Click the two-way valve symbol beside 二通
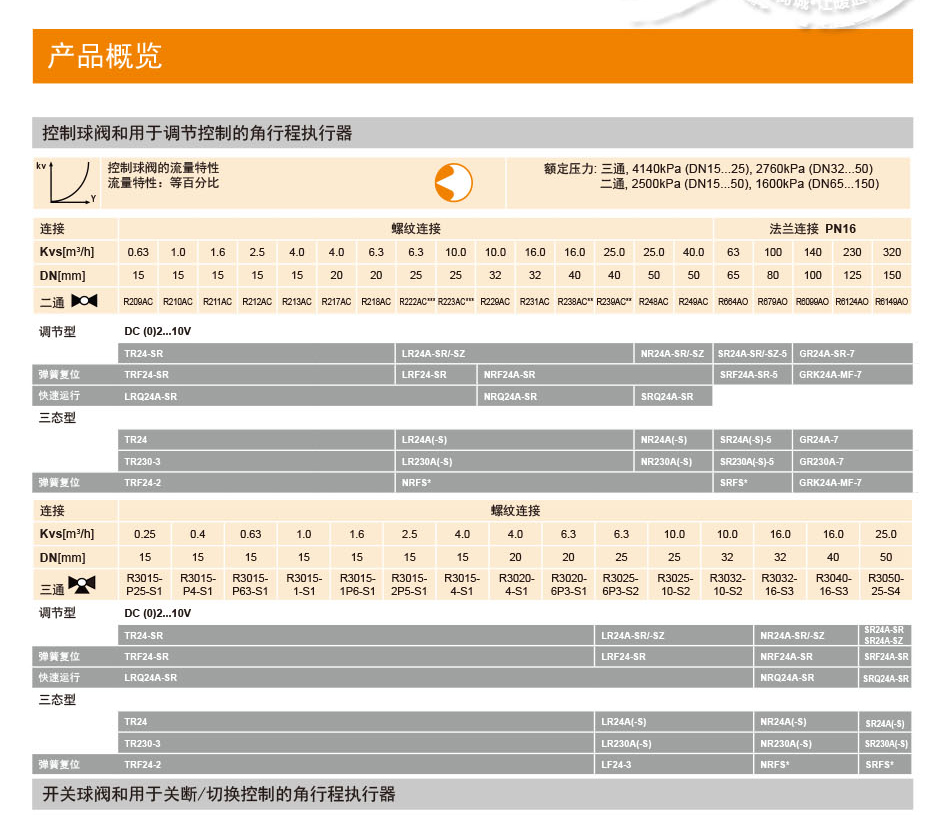The image size is (940, 815). pos(84,301)
